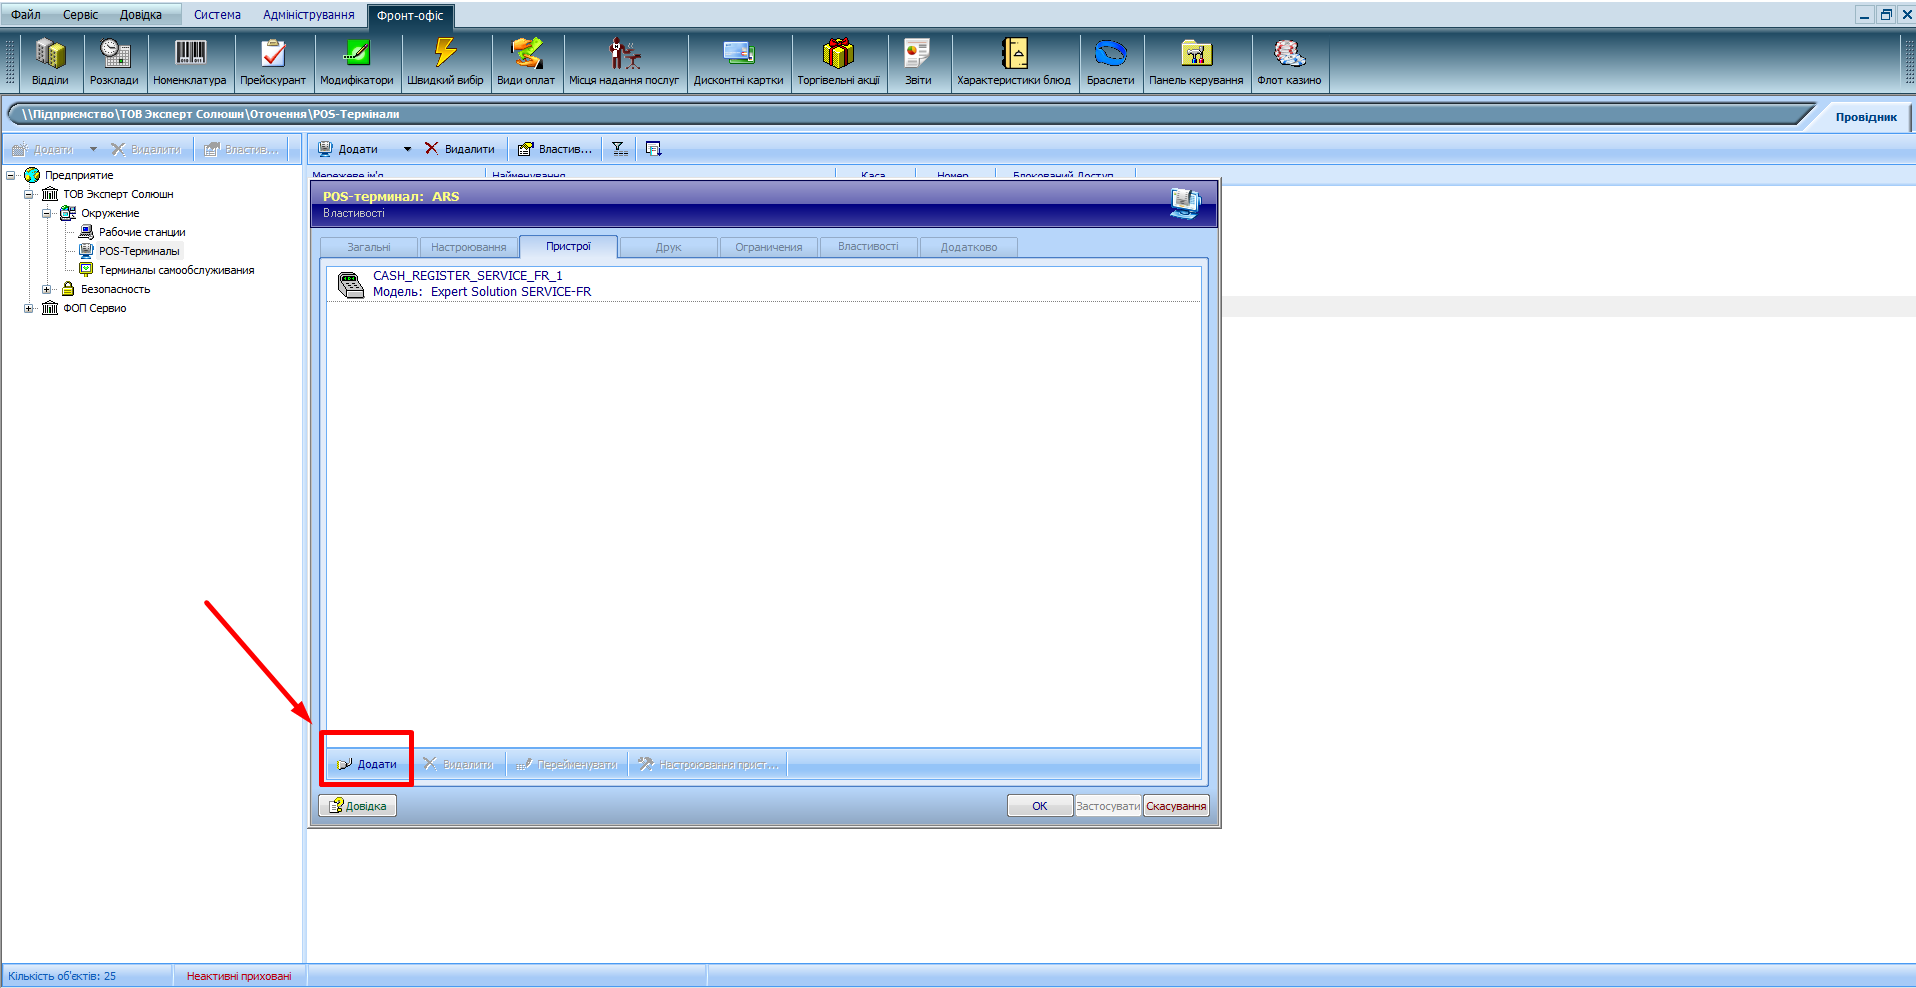Viewport: 1916px width, 988px height.
Task: Expand the ФОП Сервио tree node
Action: [29, 308]
